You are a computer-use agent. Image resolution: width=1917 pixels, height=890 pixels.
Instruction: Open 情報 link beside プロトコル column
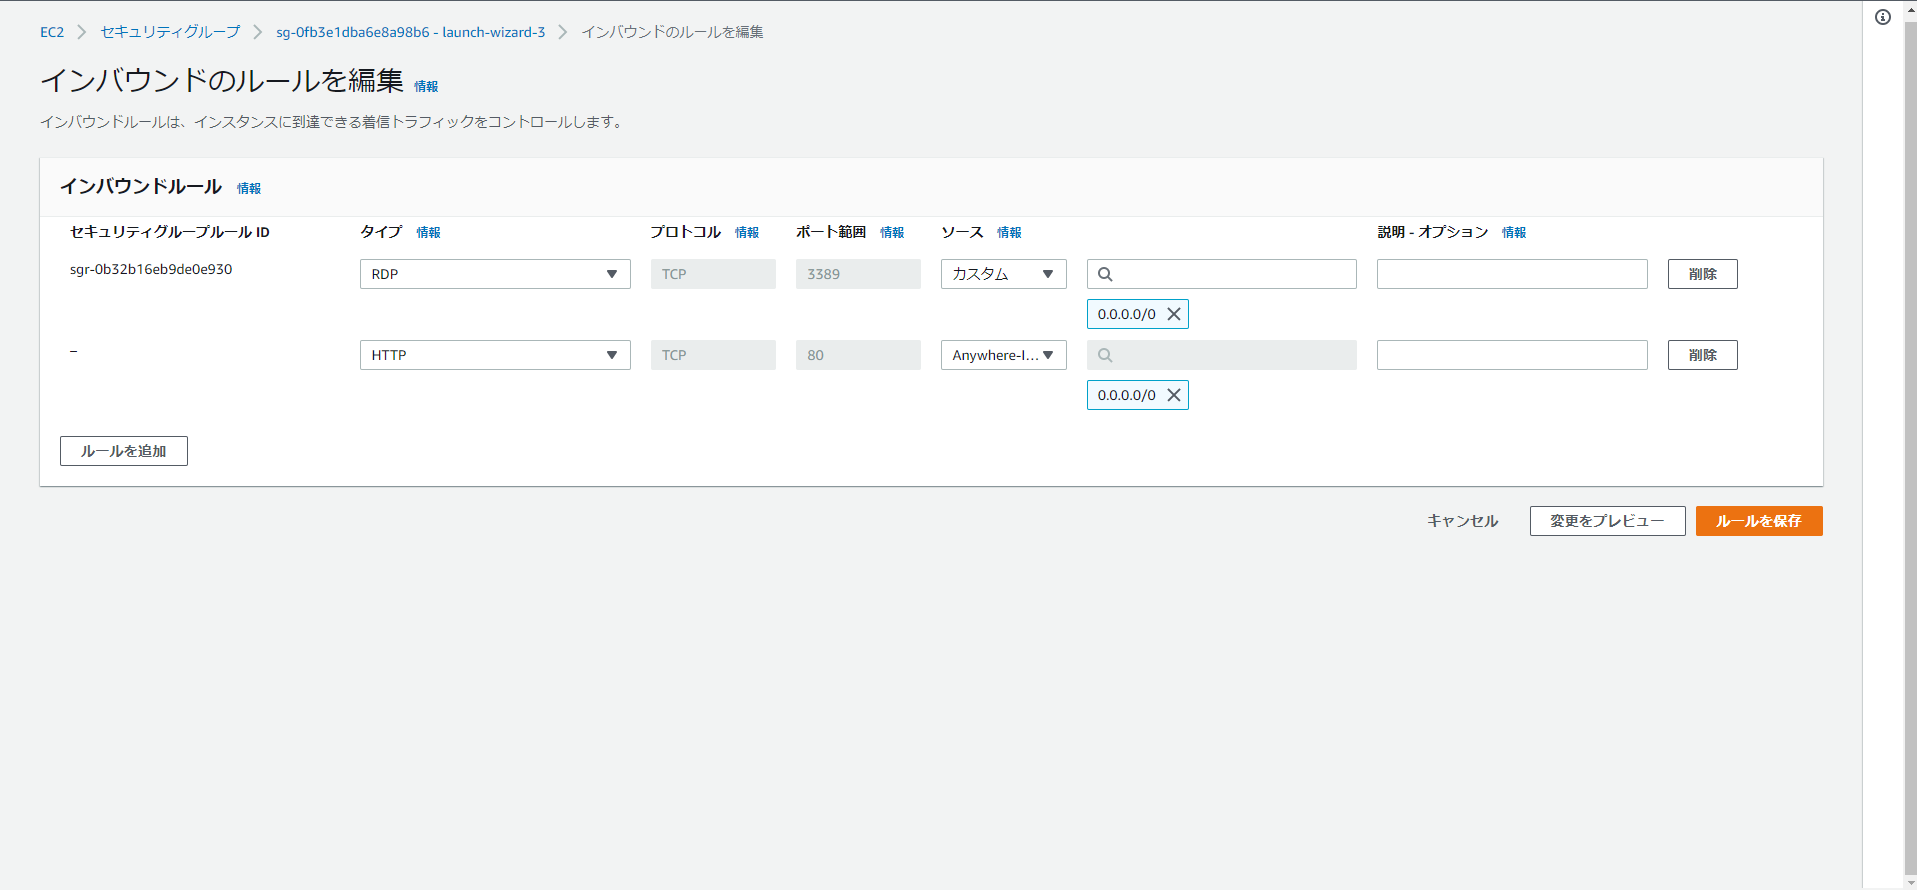747,232
